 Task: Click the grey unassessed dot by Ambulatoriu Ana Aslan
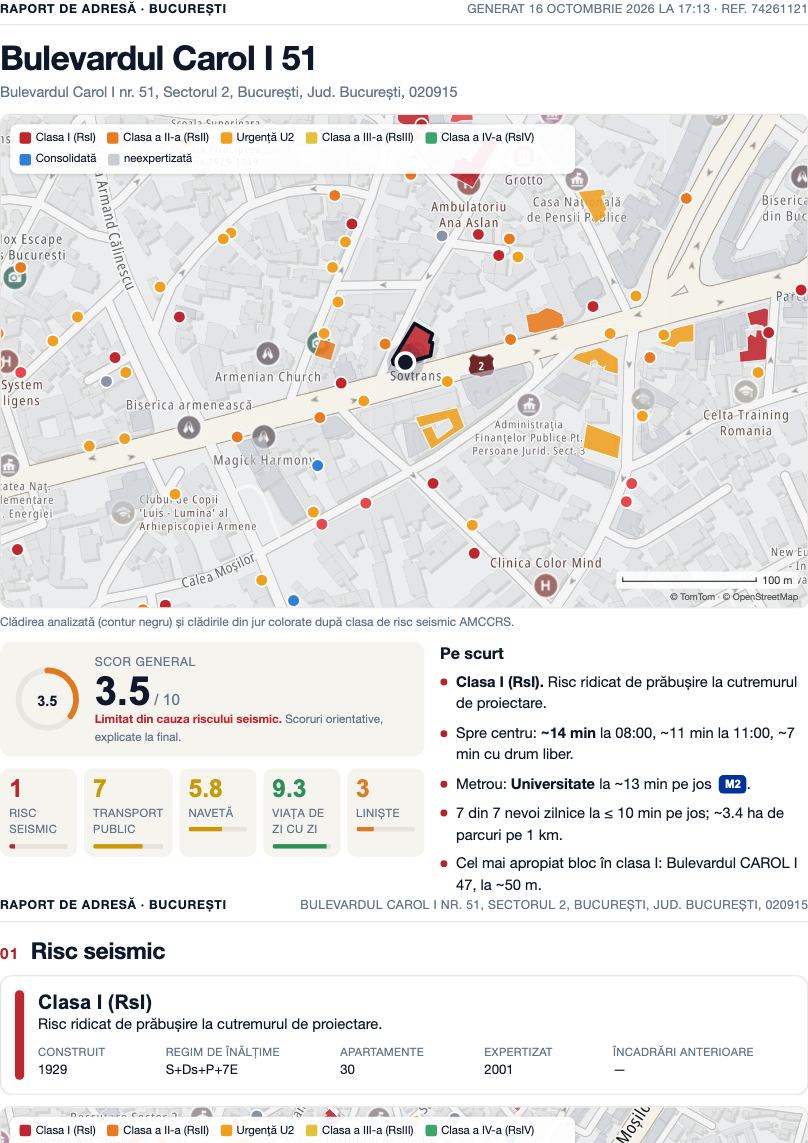pyautogui.click(x=442, y=235)
